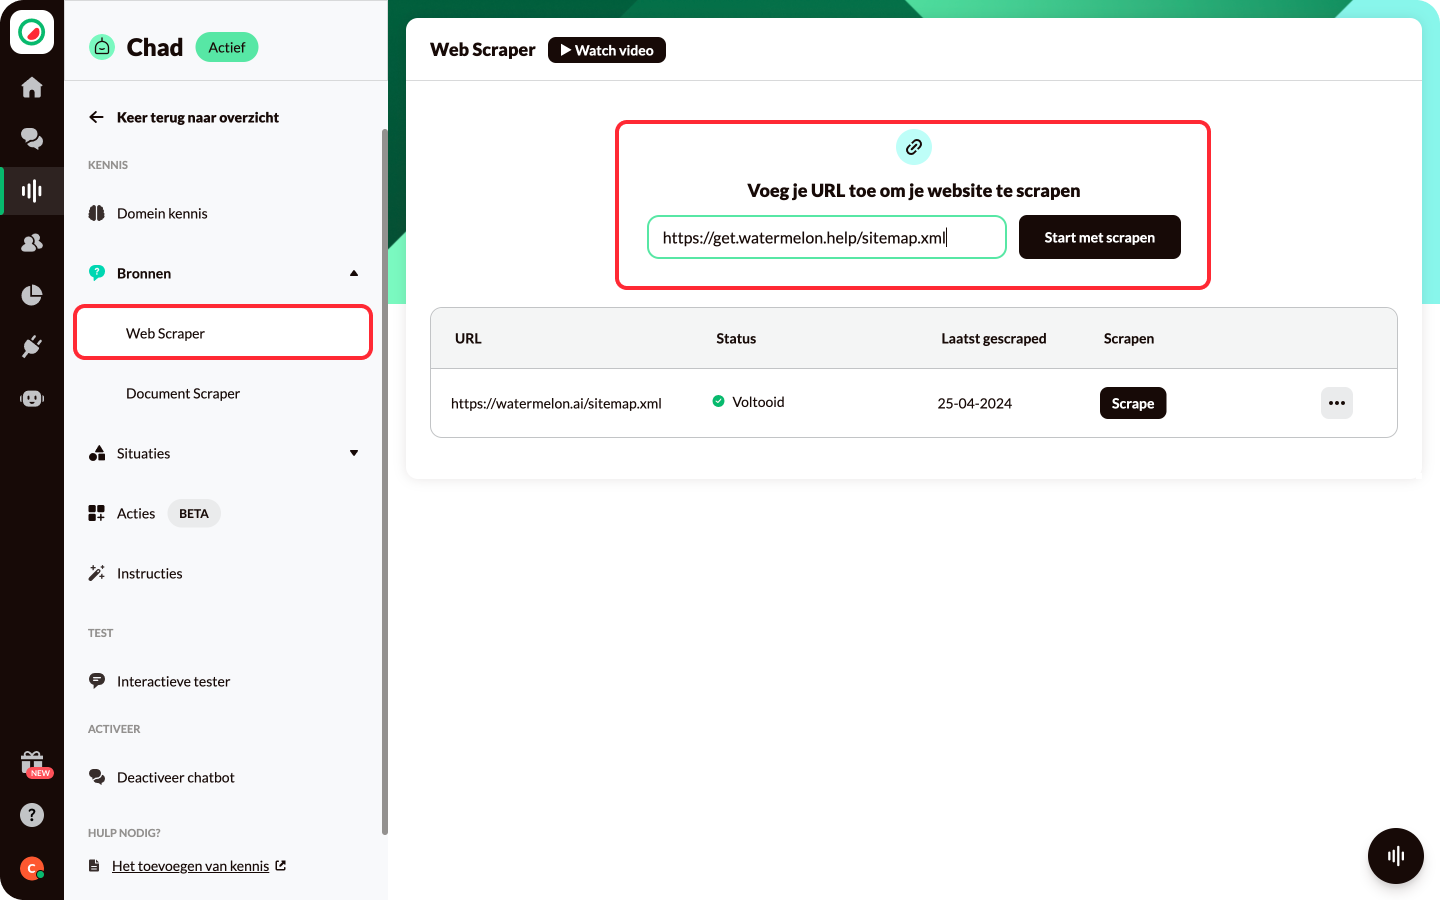1440x900 pixels.
Task: Click the sidebar vertical scrollbar
Action: [x=385, y=480]
